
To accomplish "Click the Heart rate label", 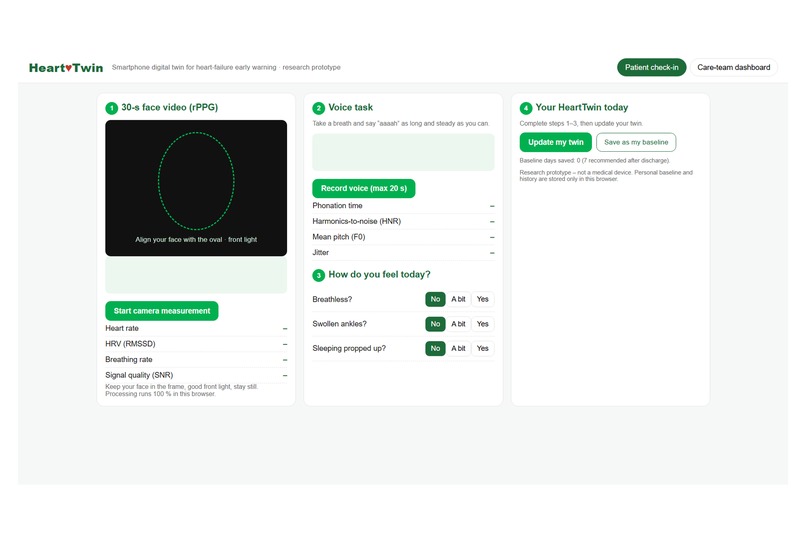I will (x=122, y=328).
